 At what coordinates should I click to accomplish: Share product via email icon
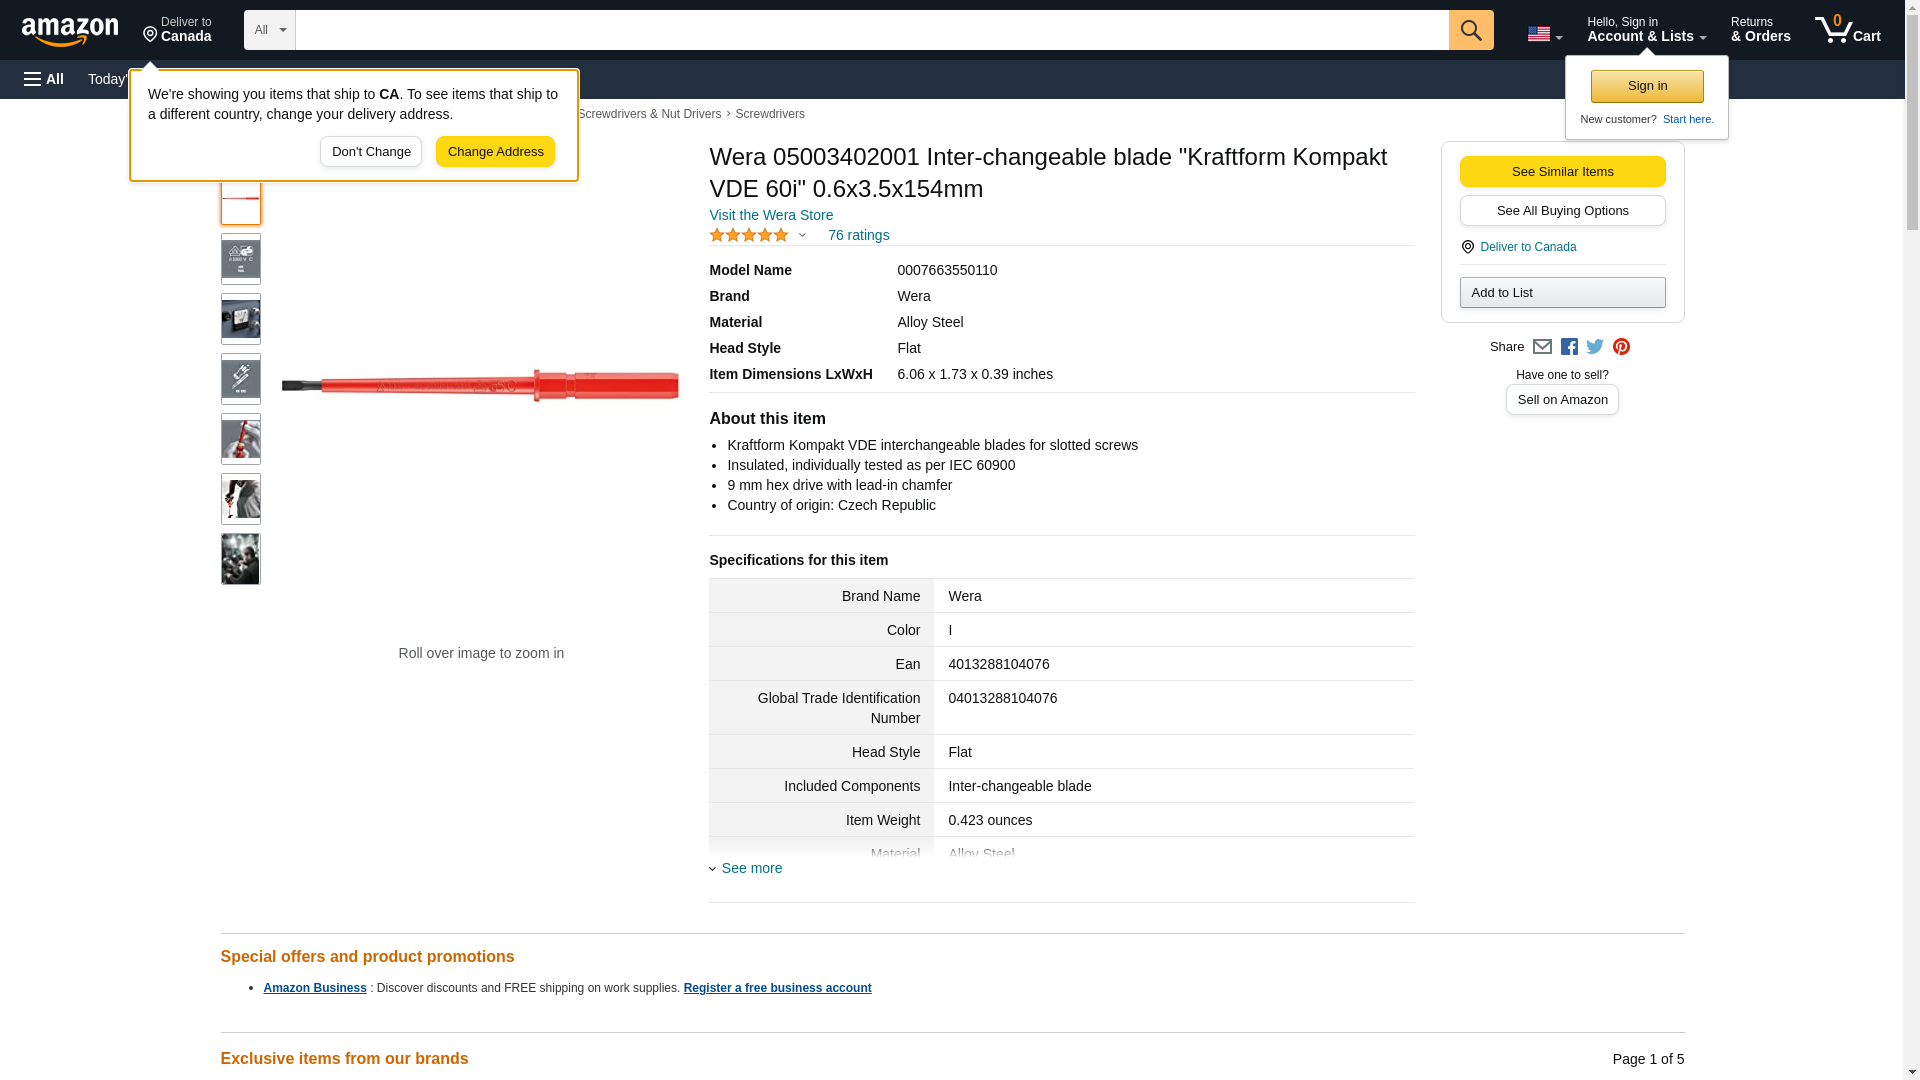coord(1542,347)
